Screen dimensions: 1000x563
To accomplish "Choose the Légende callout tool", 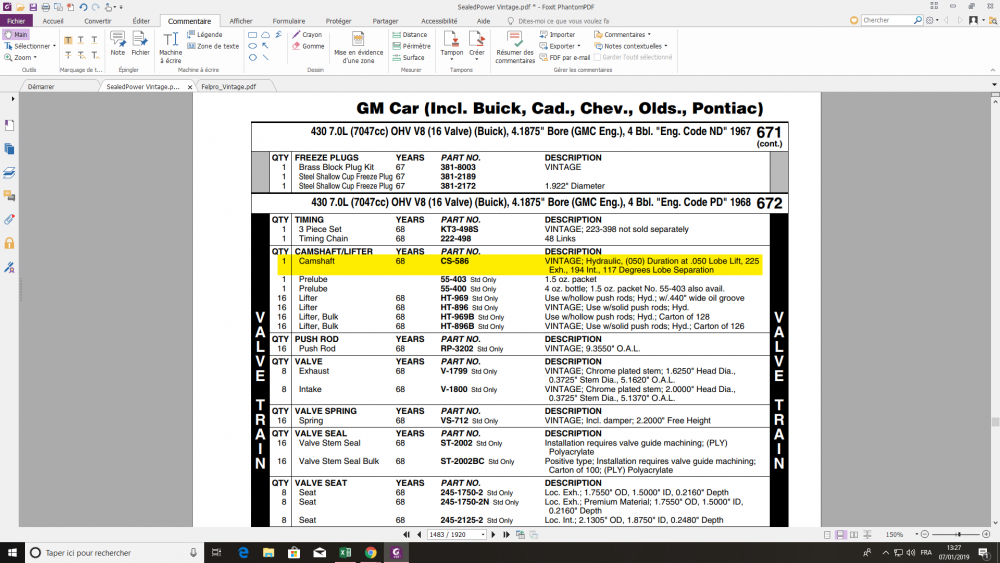I will 205,34.
